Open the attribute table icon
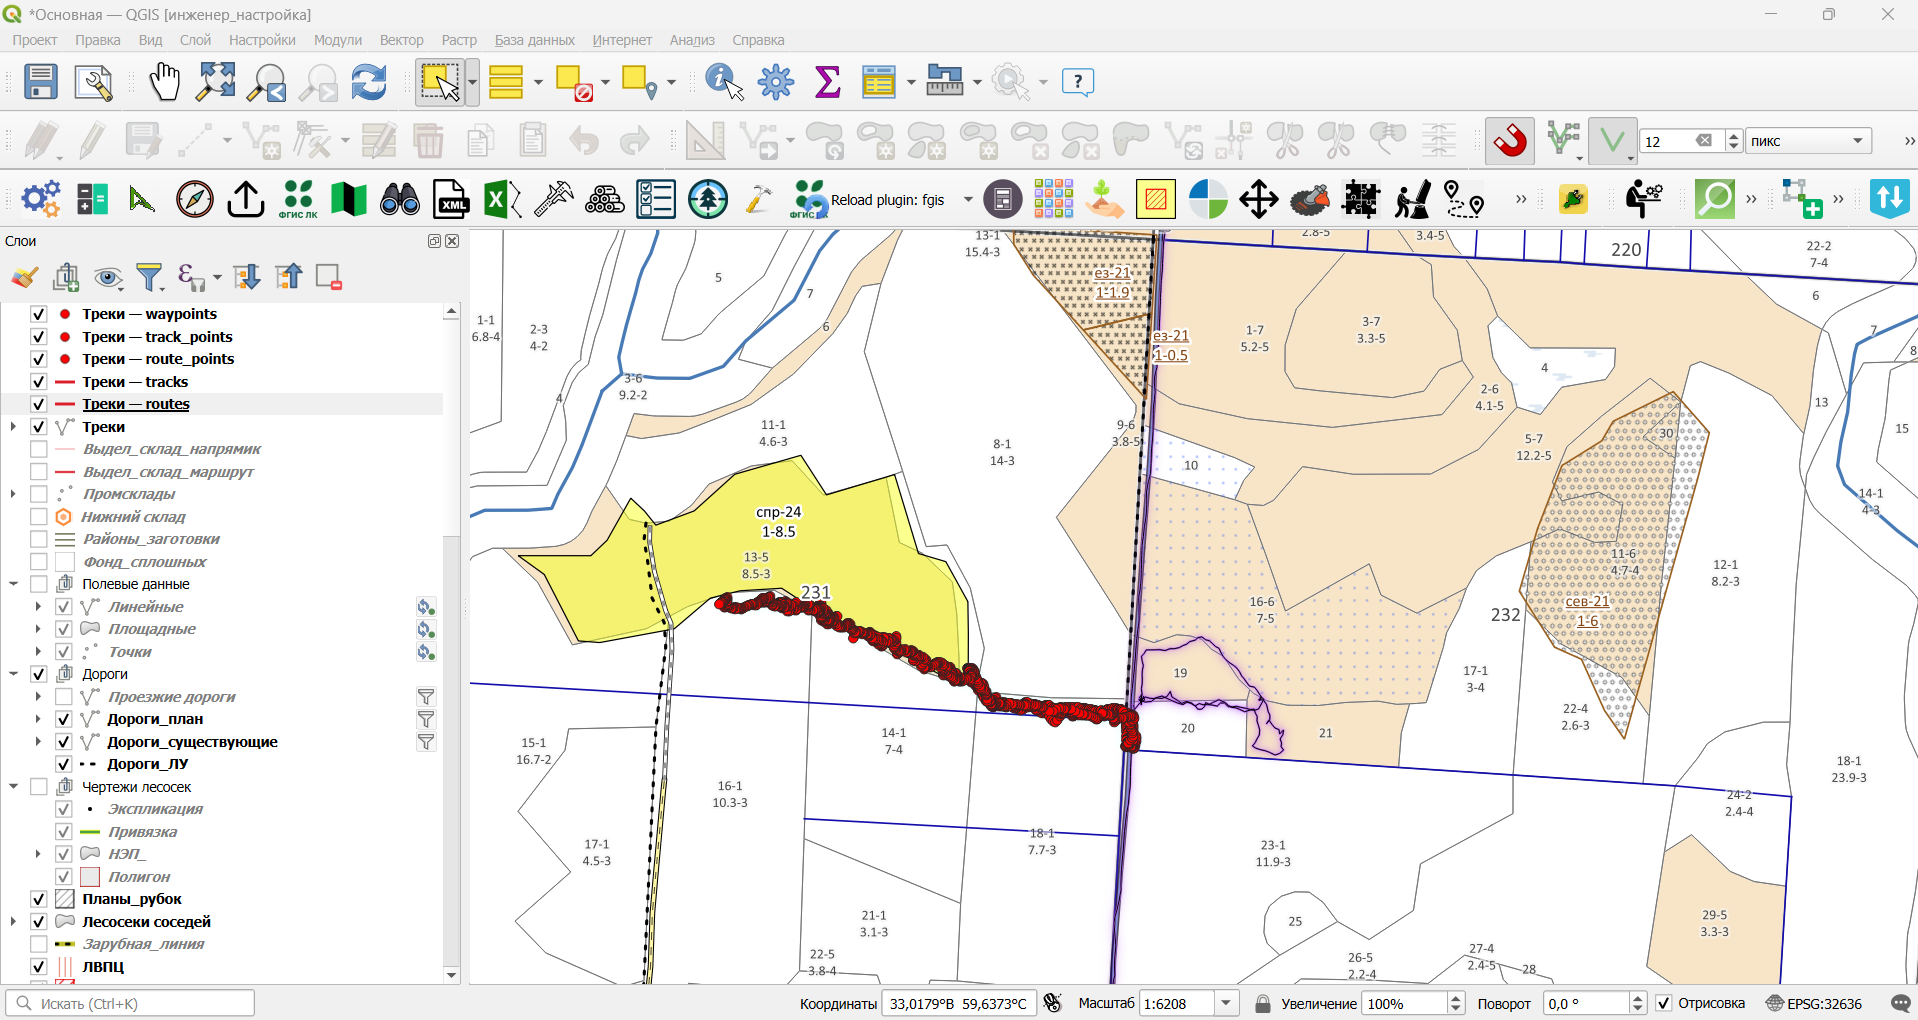Image resolution: width=1918 pixels, height=1020 pixels. tap(879, 82)
